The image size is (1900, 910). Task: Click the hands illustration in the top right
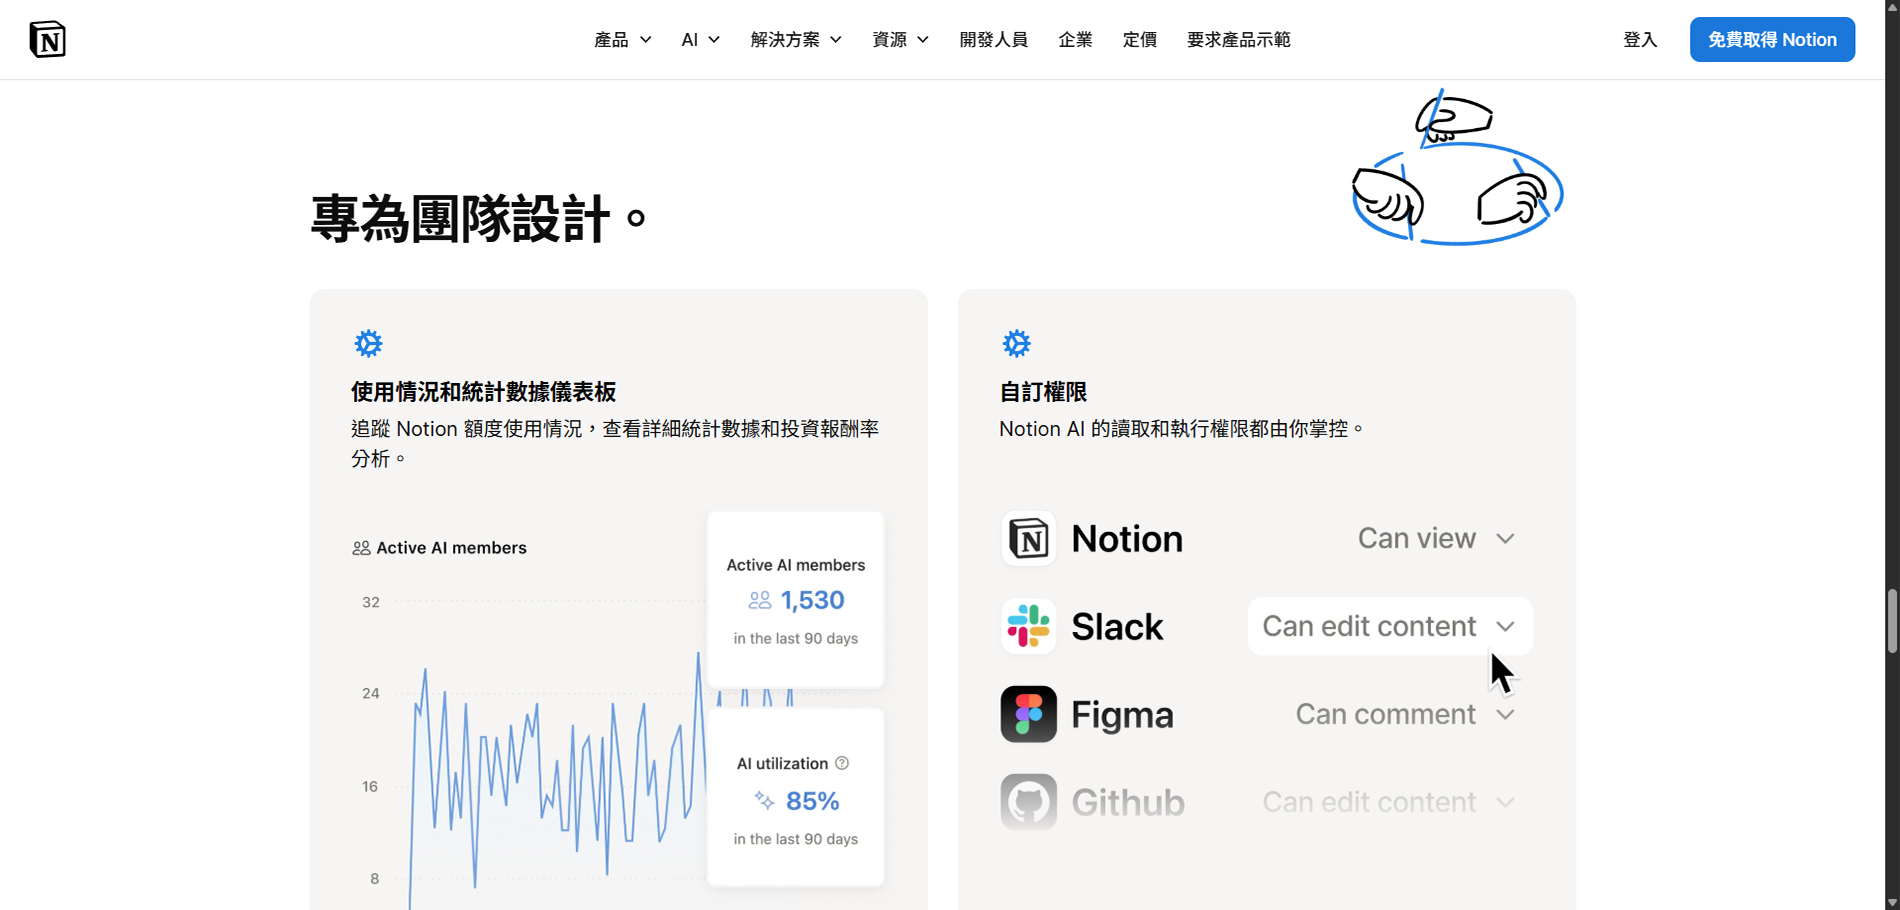1457,167
